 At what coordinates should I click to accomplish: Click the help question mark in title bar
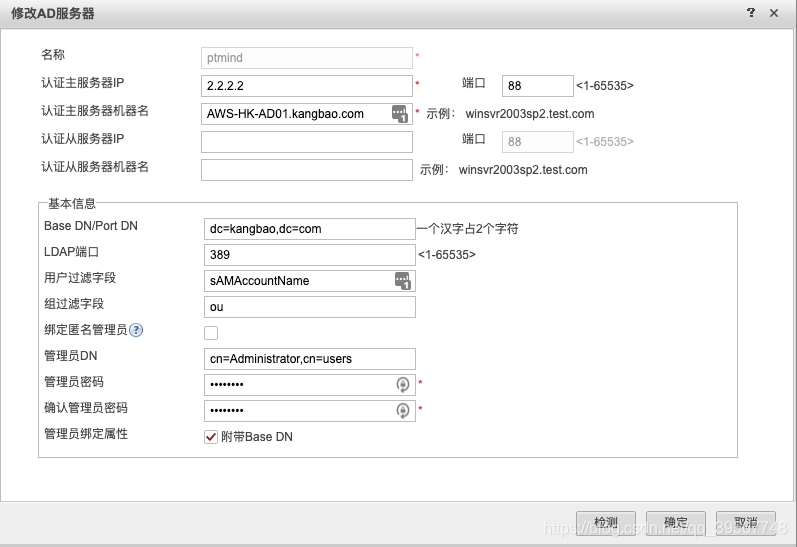click(751, 13)
